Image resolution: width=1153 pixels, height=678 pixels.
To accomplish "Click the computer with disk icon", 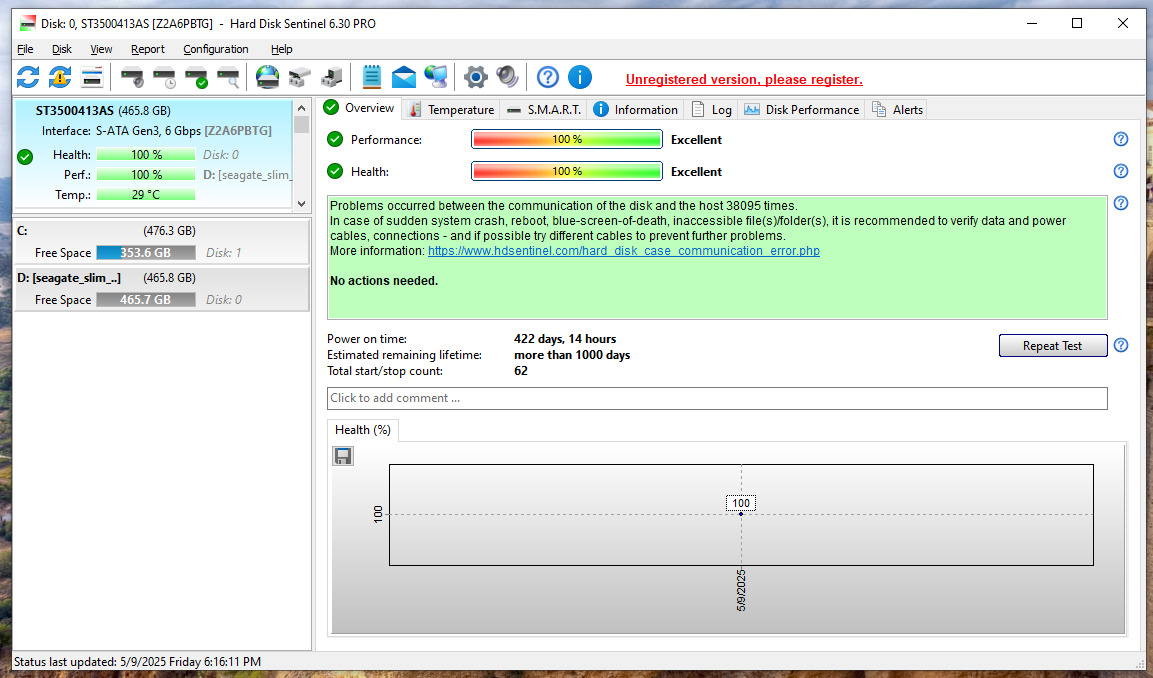I will click(x=332, y=76).
